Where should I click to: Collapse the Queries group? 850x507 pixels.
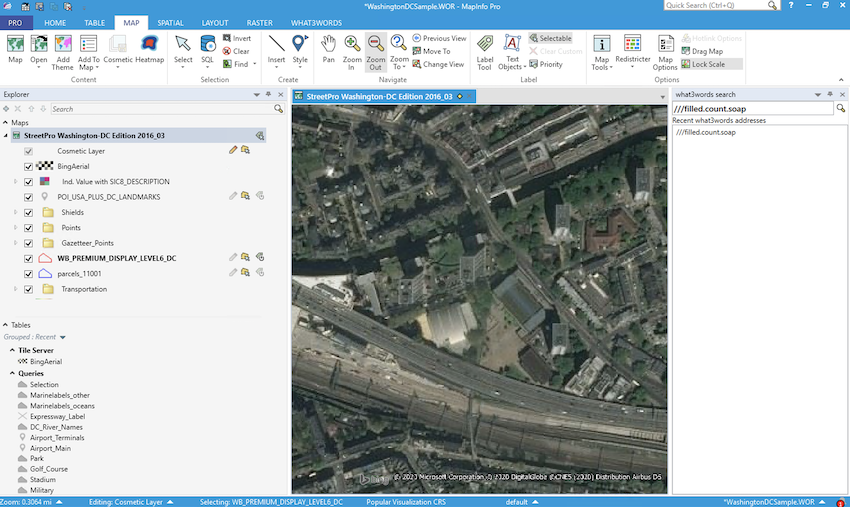point(12,373)
